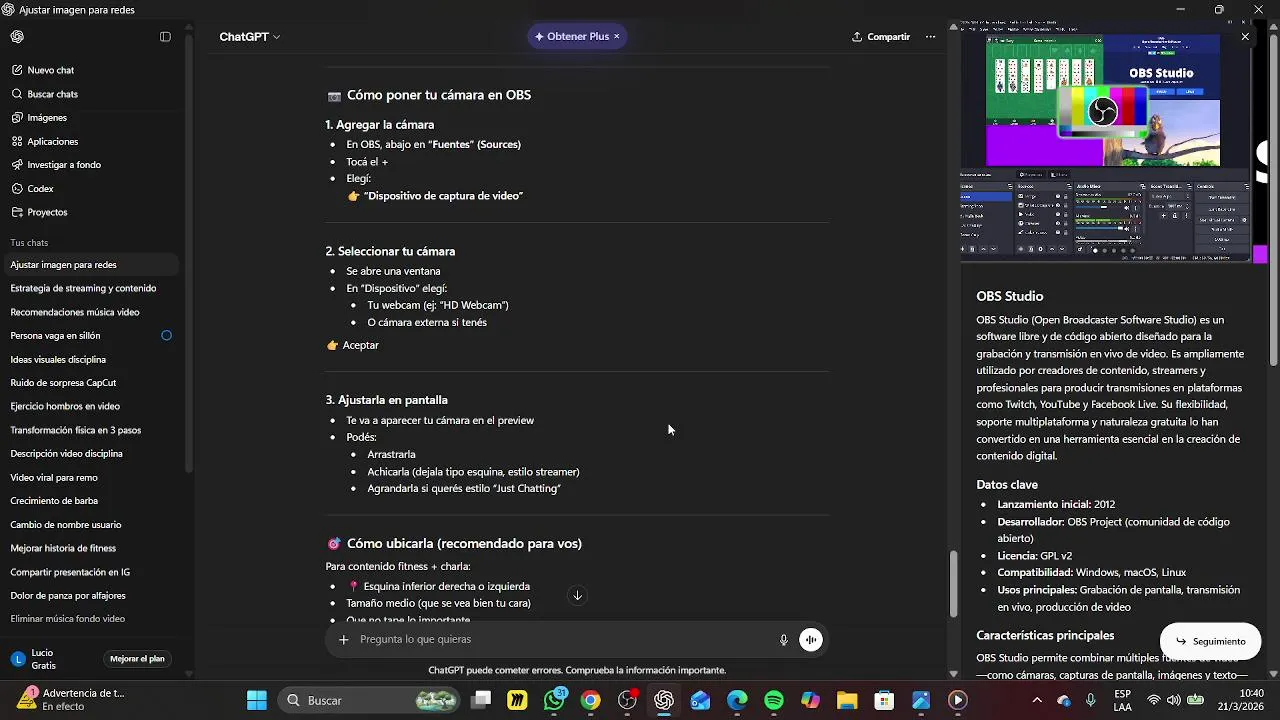The height and width of the screenshot is (720, 1280).
Task: Click the plus attach button in the composer
Action: point(343,640)
